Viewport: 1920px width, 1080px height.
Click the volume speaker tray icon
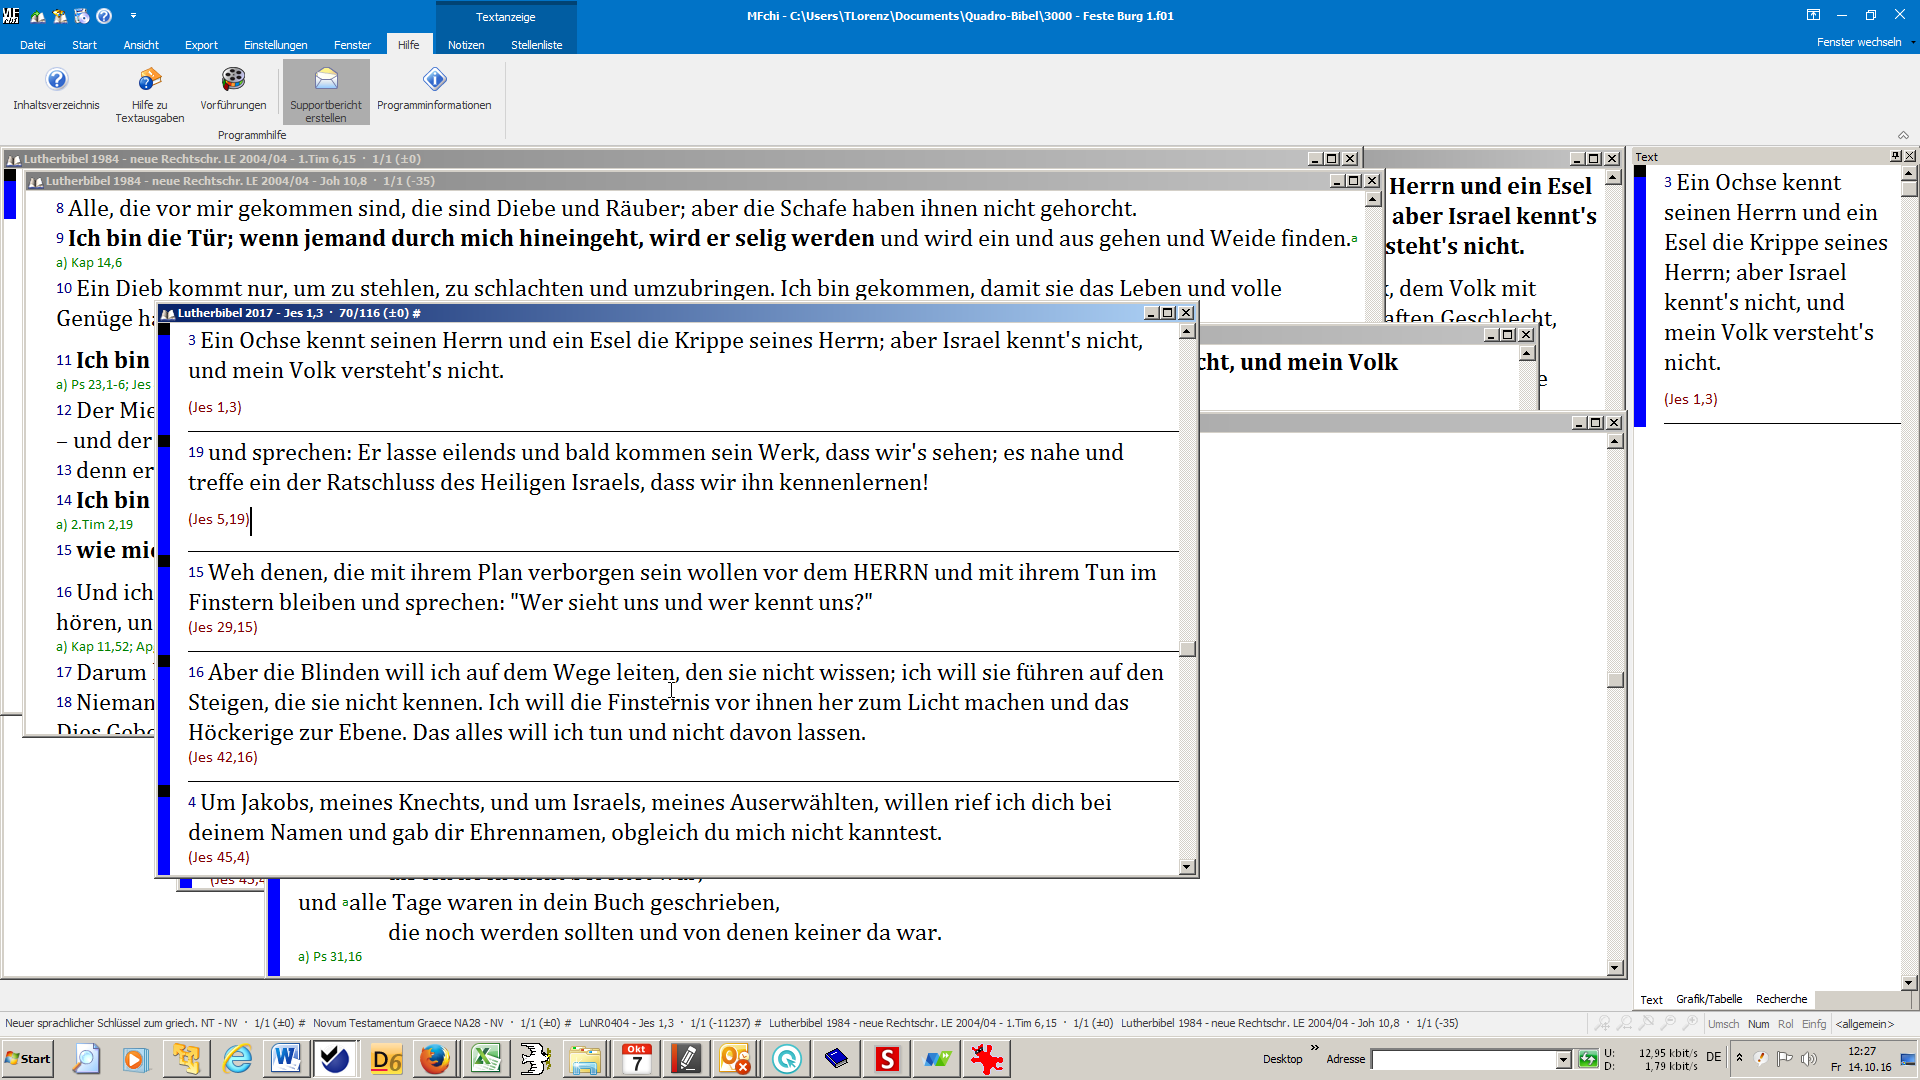(x=1808, y=1059)
